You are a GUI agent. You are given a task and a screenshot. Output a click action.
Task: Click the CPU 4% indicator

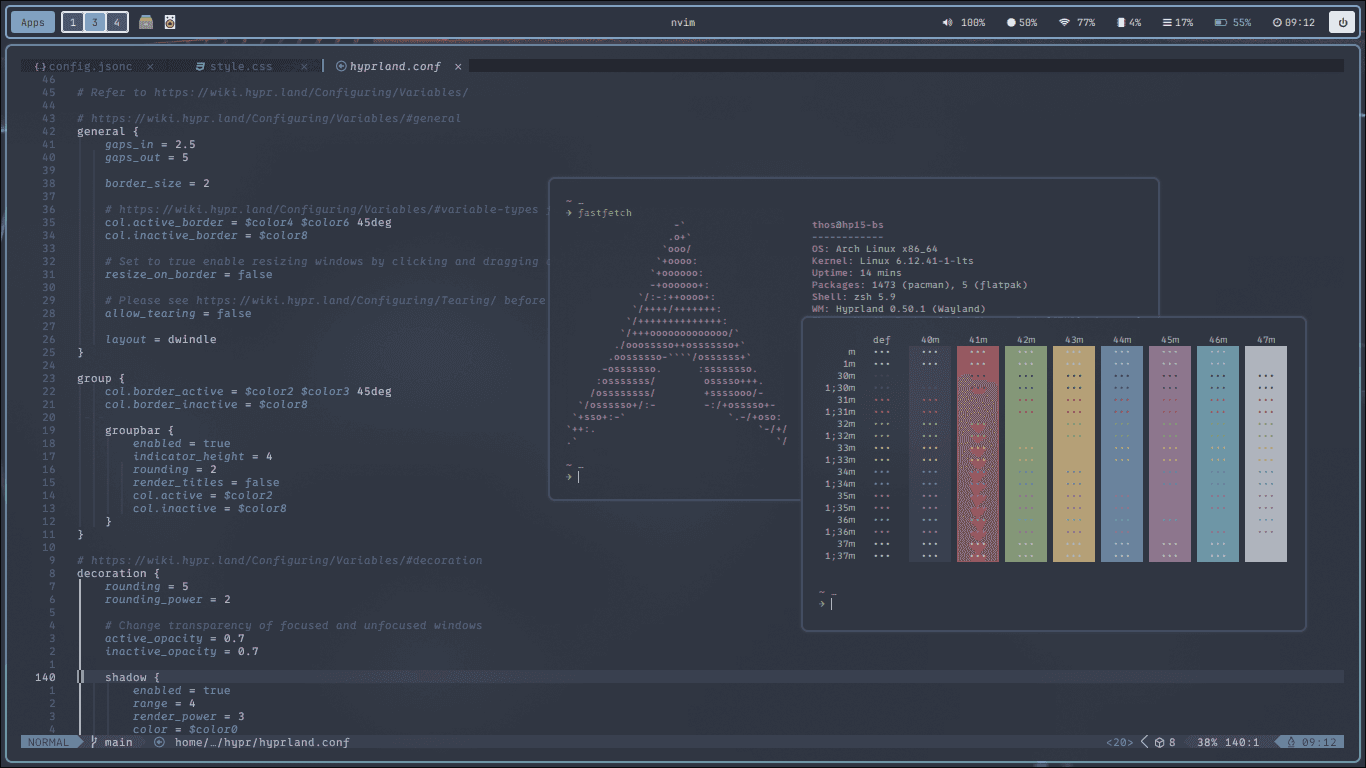[1129, 22]
